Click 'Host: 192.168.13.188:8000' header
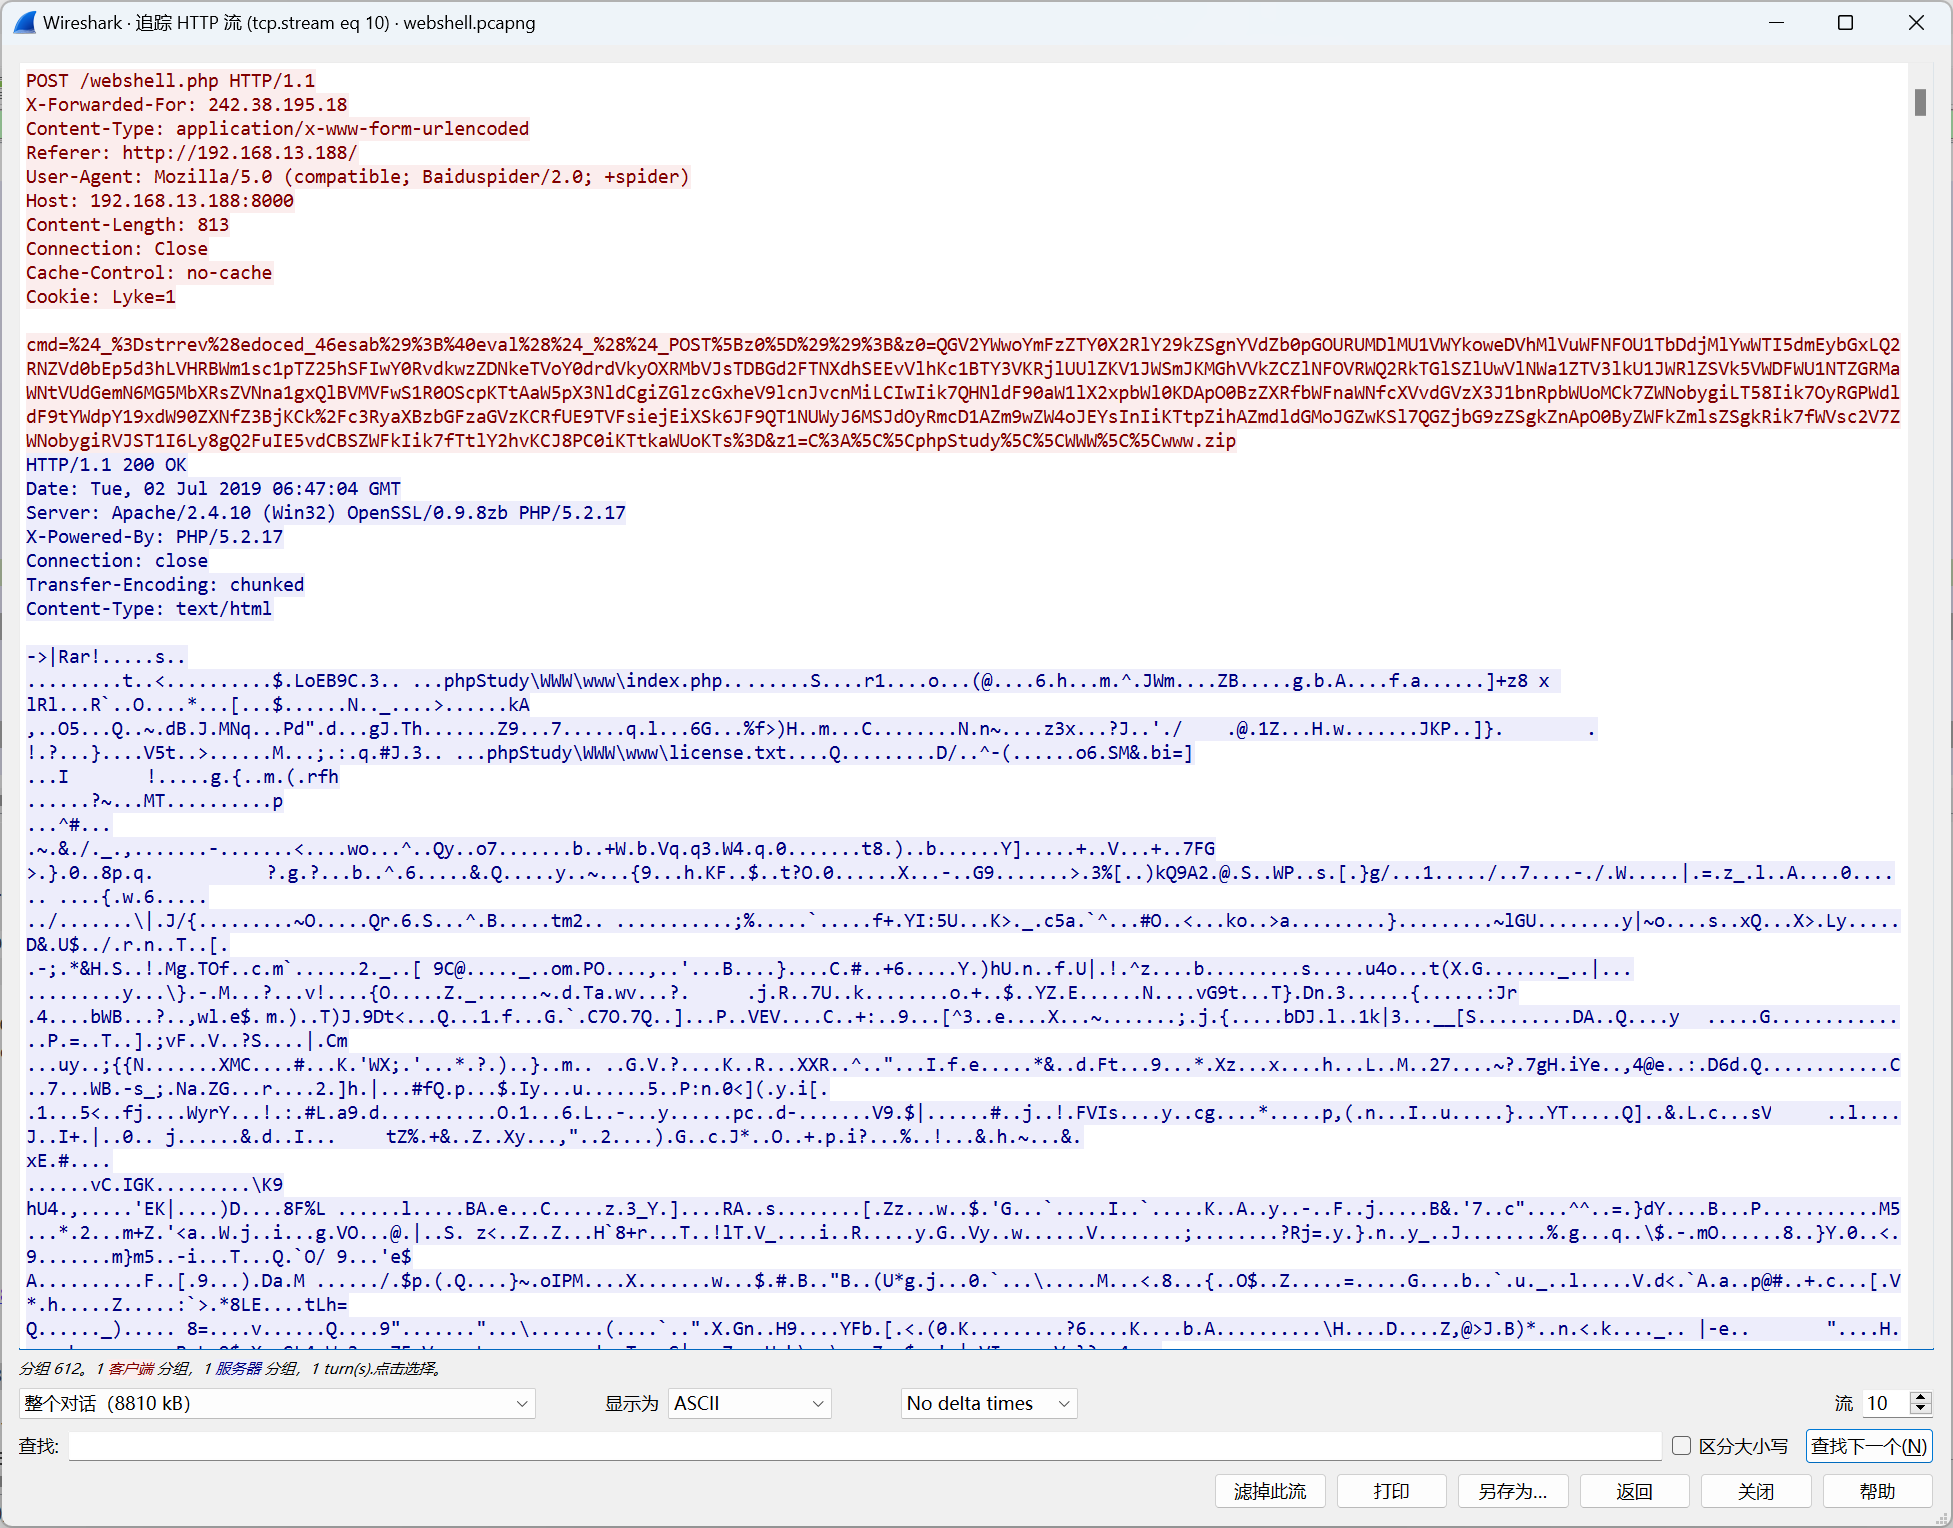 [x=160, y=201]
